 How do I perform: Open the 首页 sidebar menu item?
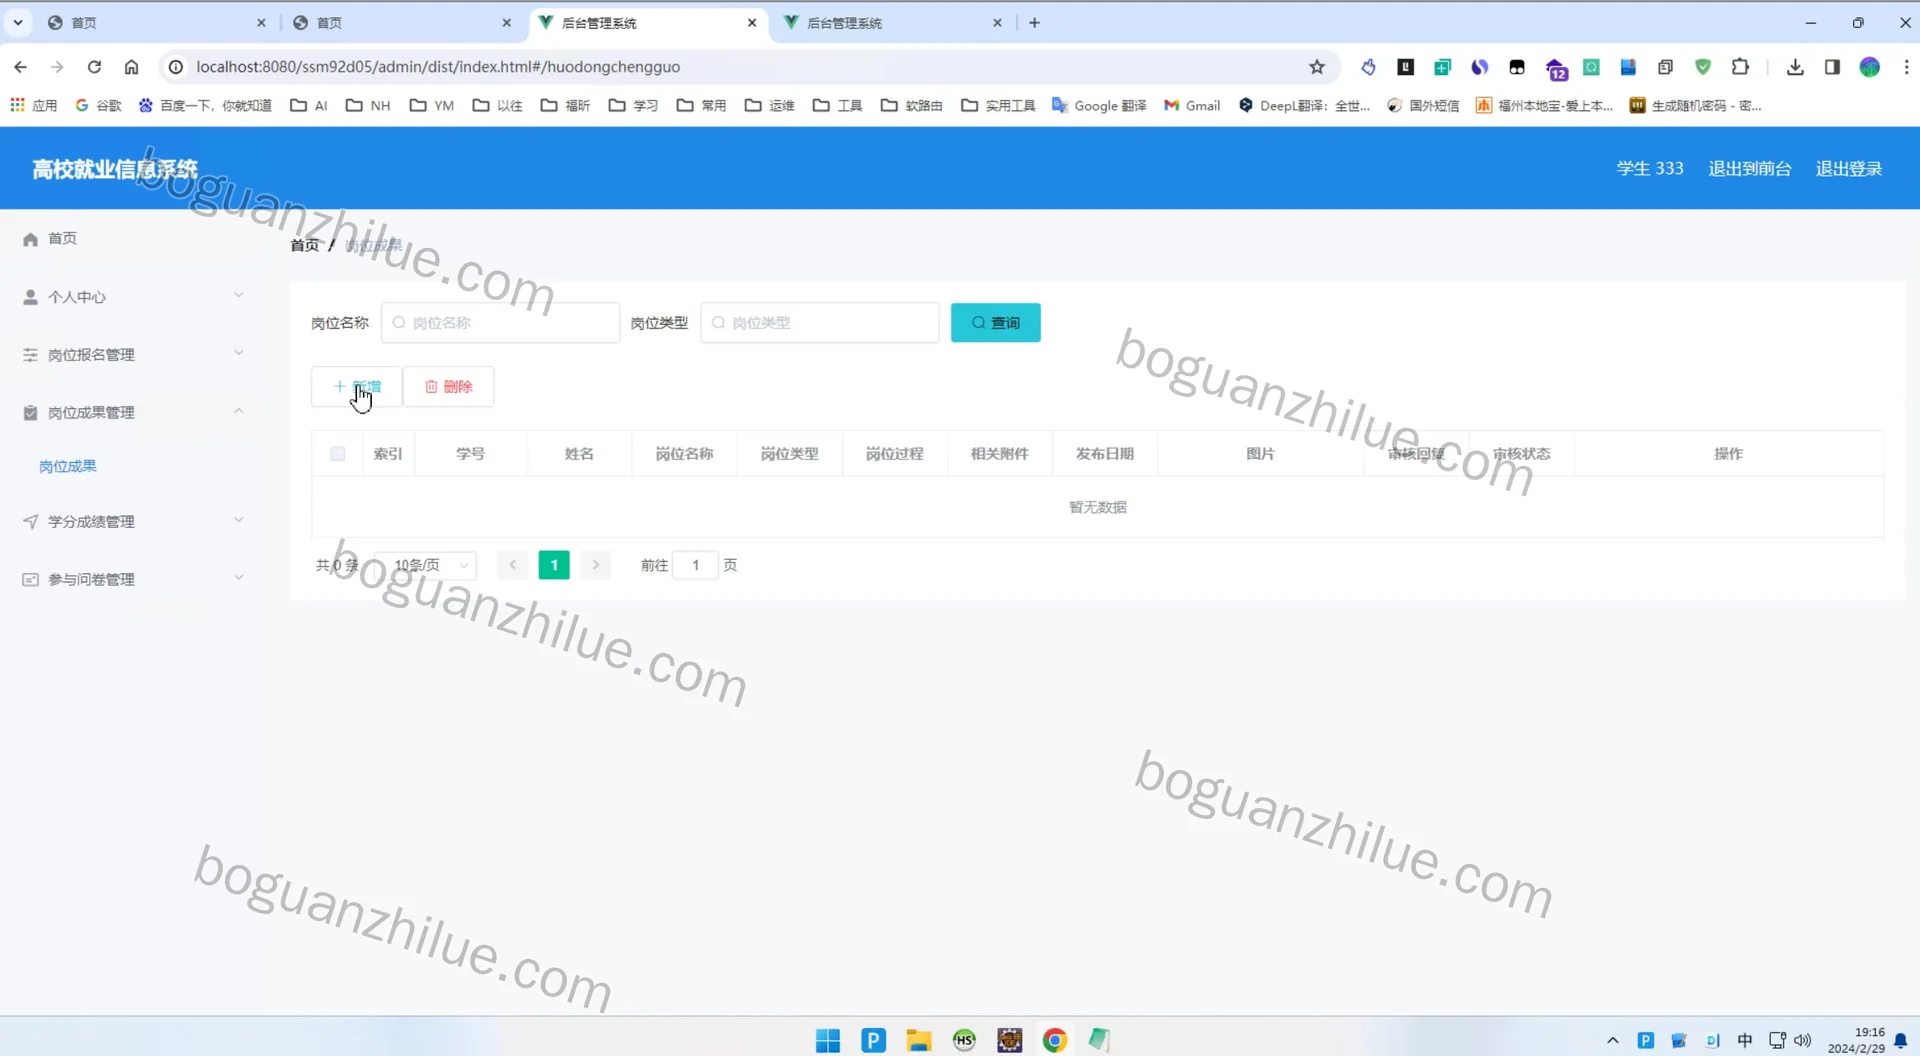(62, 238)
